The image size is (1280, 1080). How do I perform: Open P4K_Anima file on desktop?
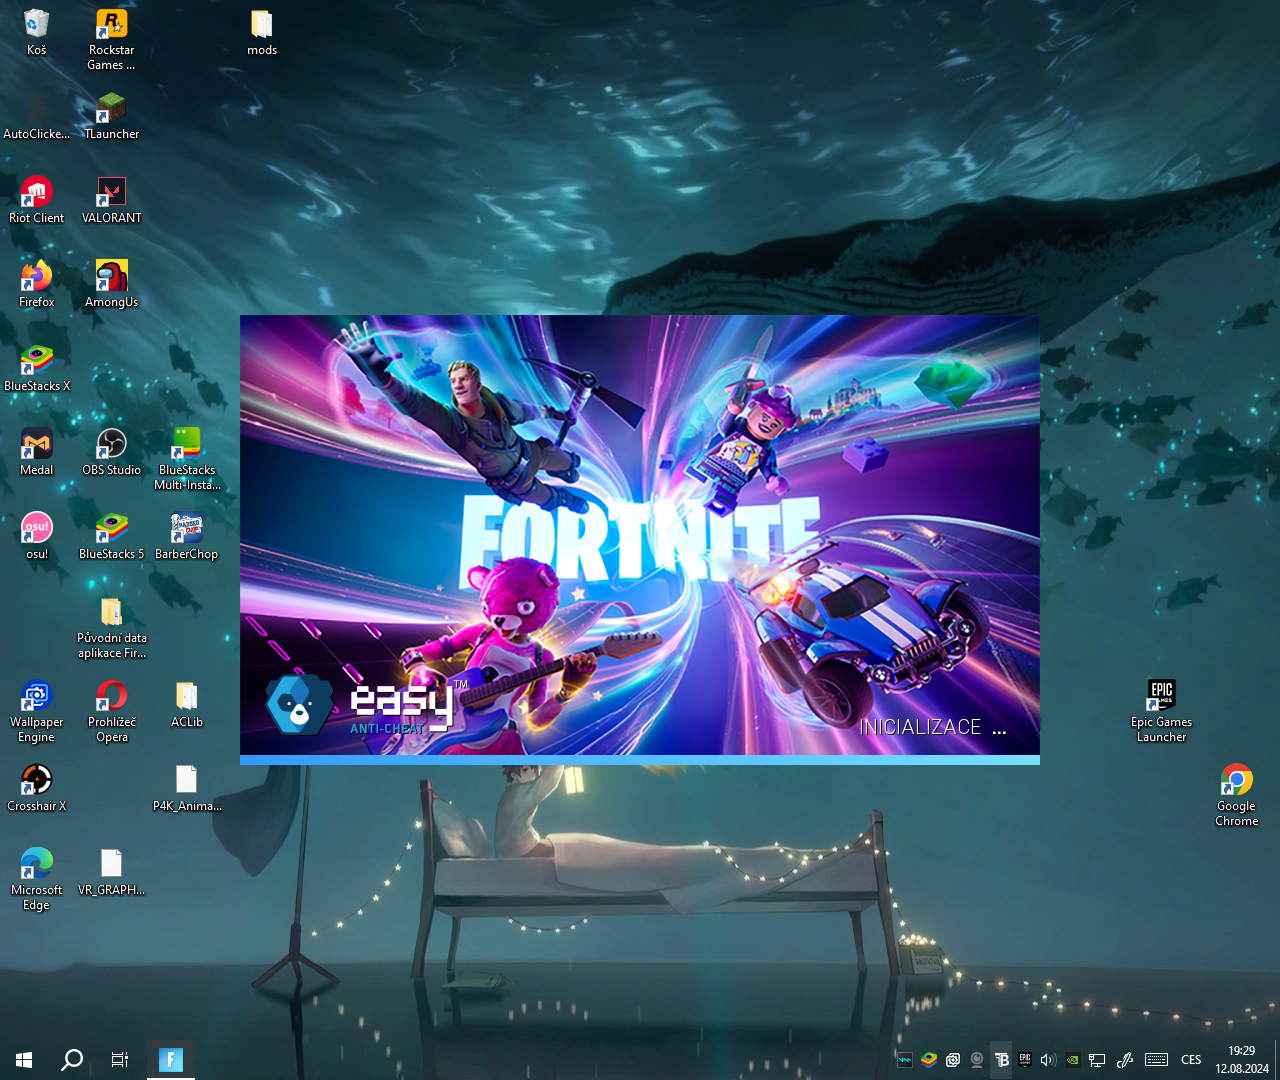tap(187, 788)
